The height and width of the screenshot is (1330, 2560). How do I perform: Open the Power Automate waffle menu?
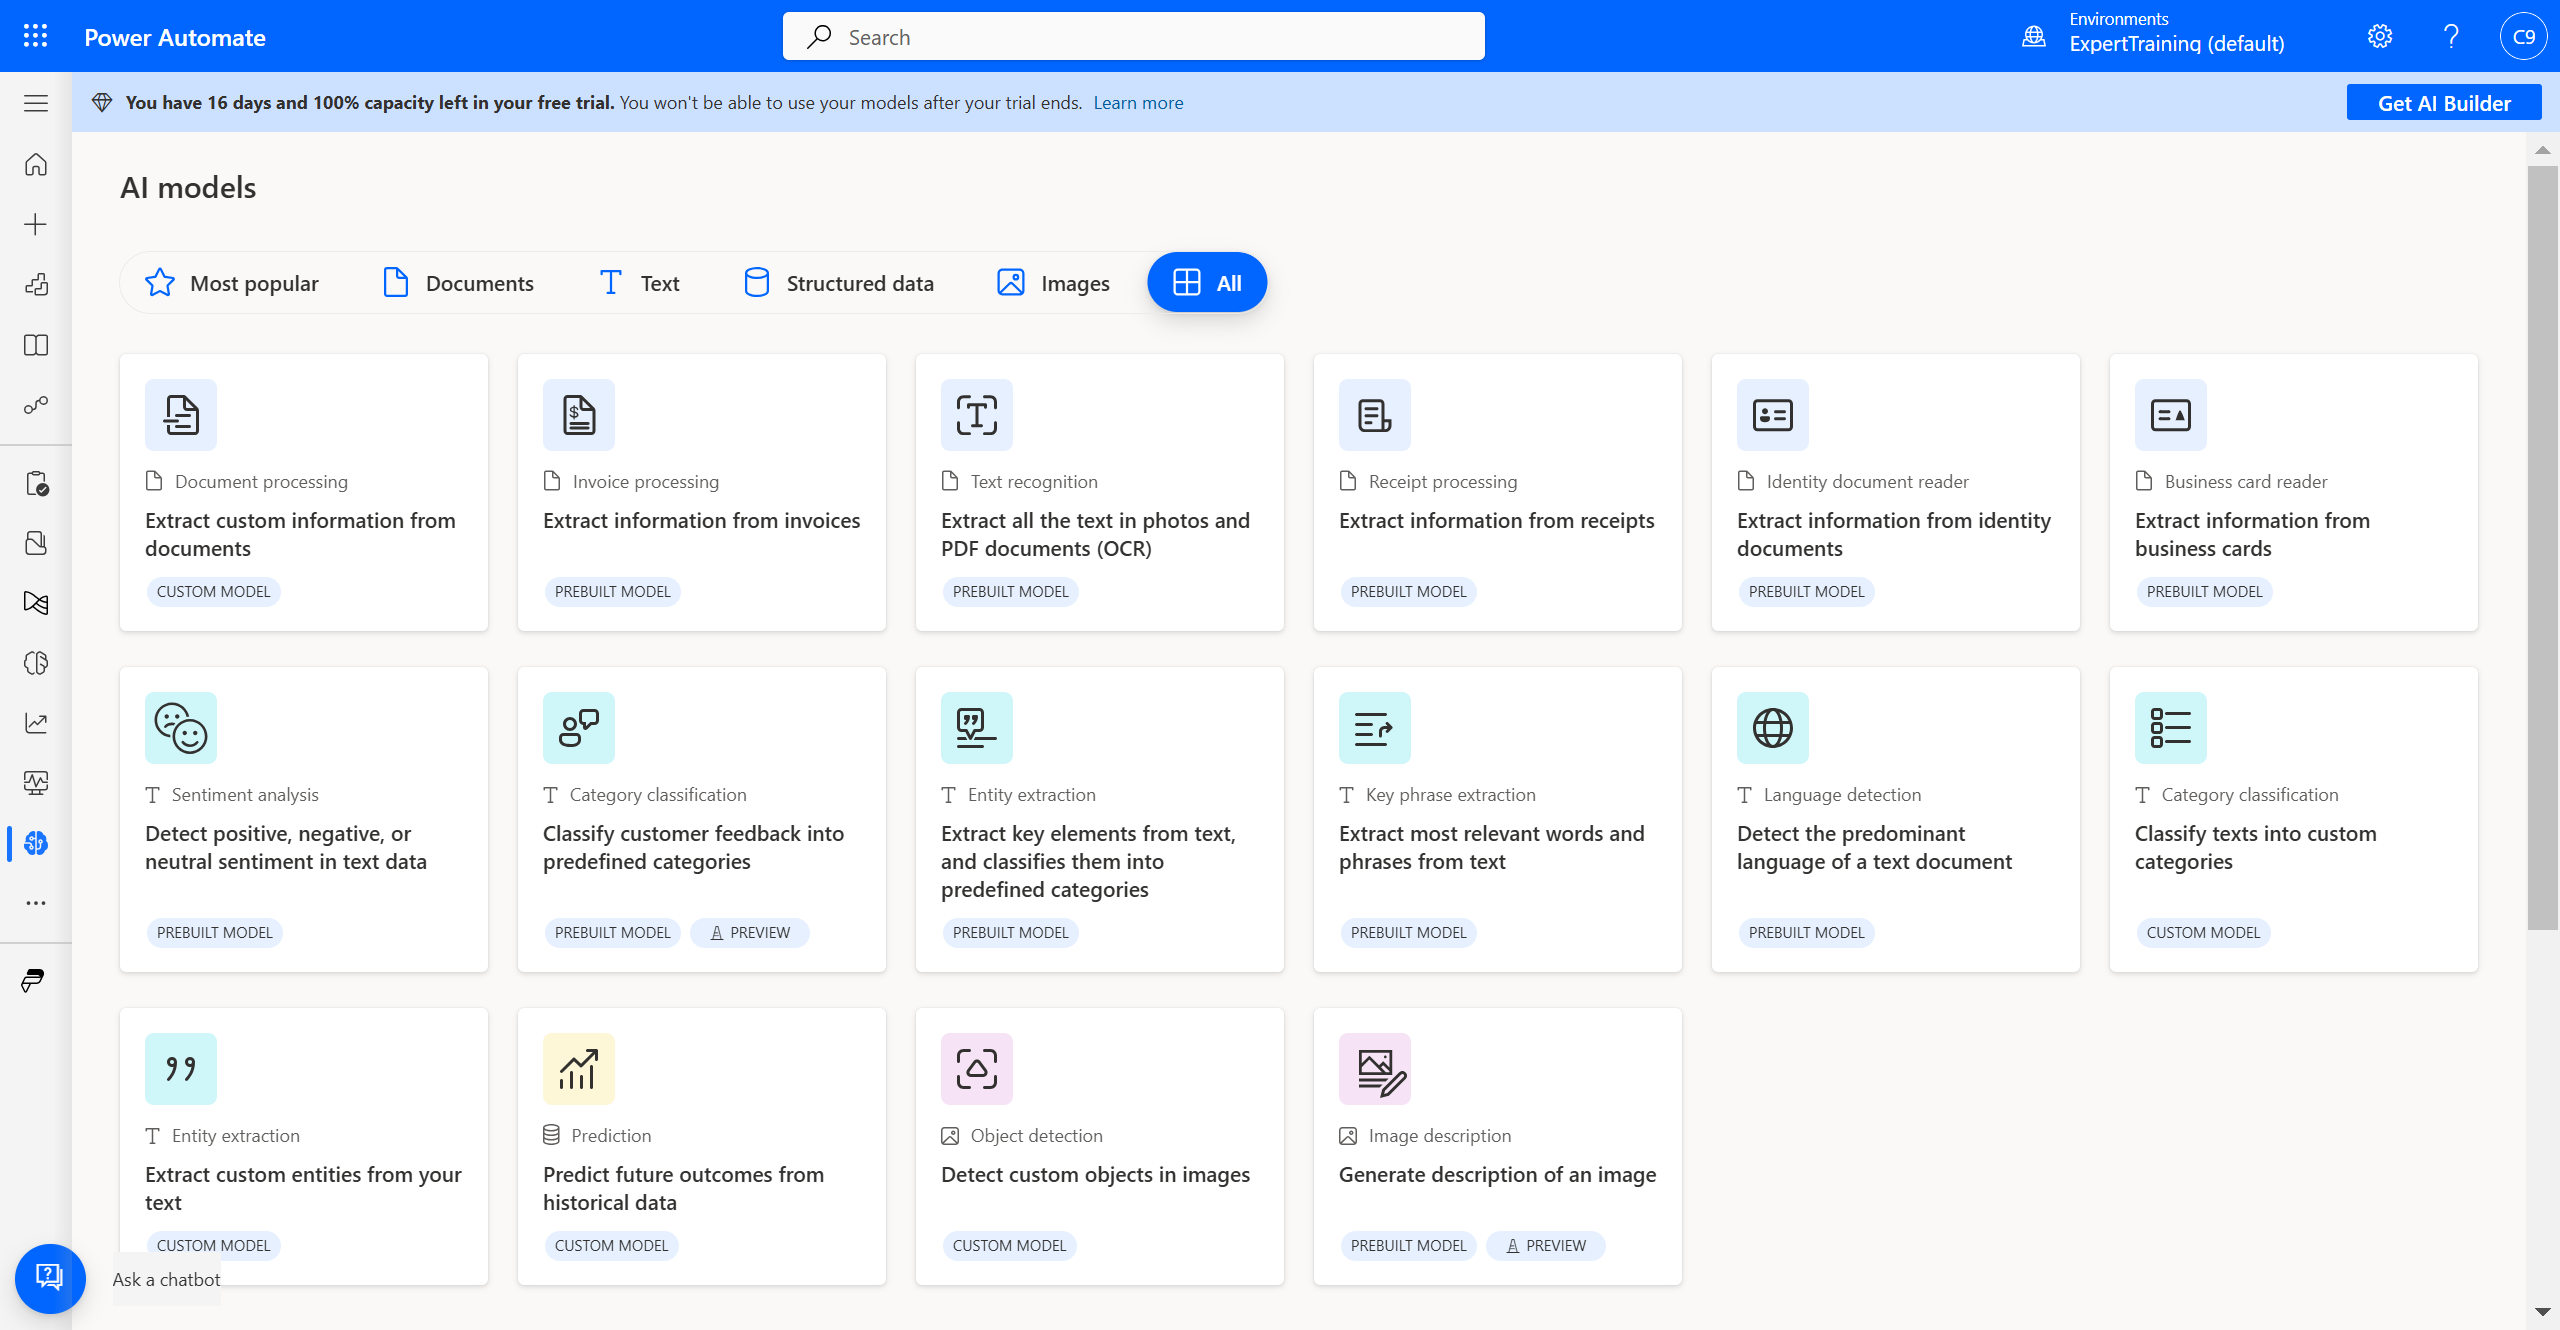point(35,35)
